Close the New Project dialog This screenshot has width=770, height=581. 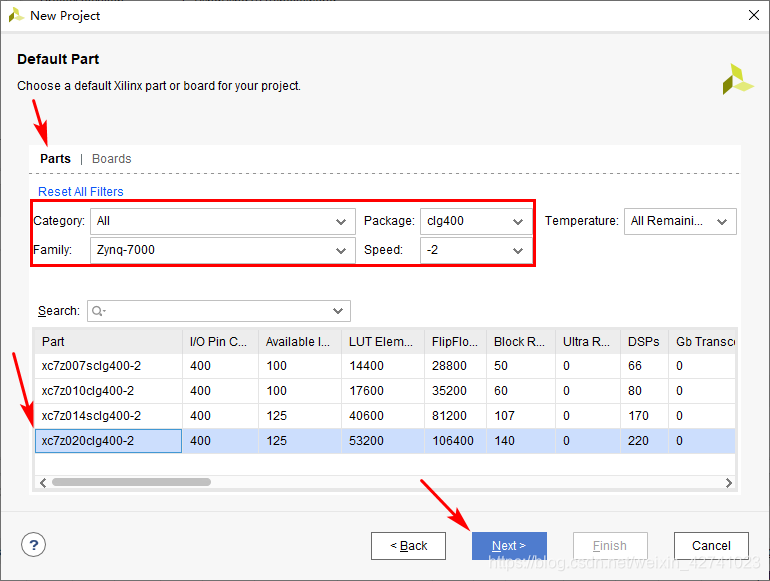[x=754, y=15]
